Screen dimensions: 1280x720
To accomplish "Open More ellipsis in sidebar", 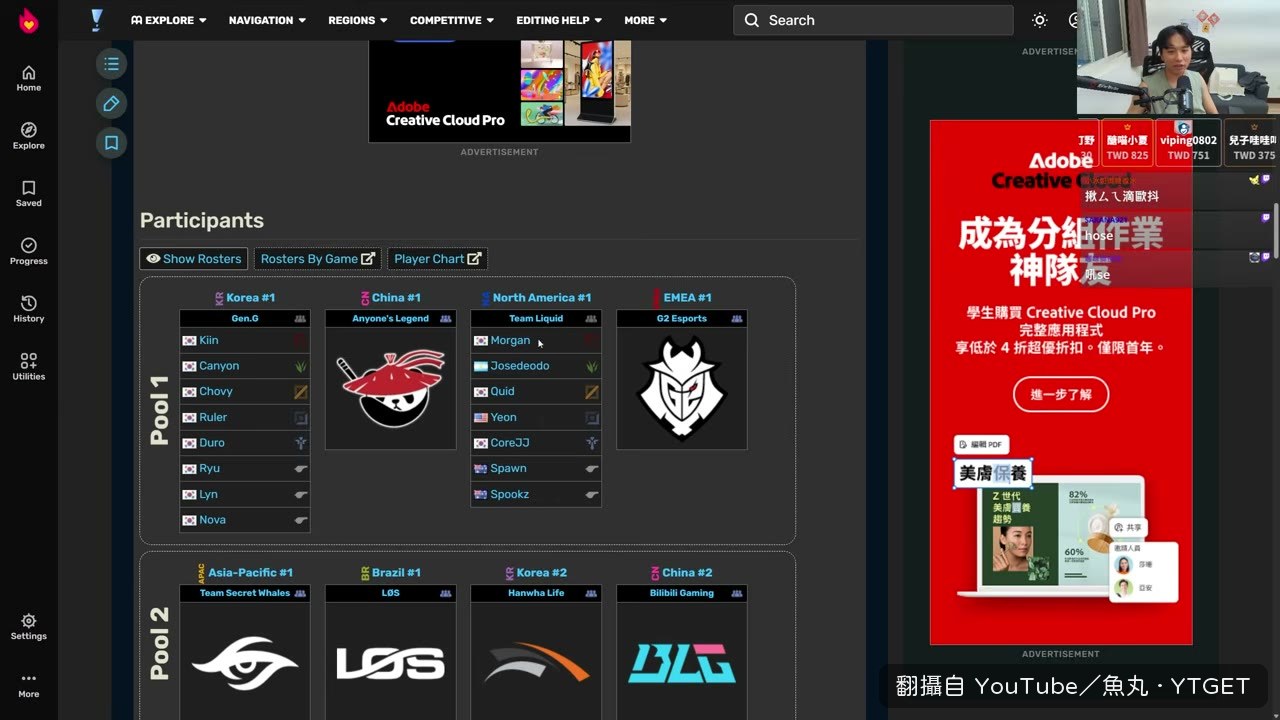I will point(29,684).
